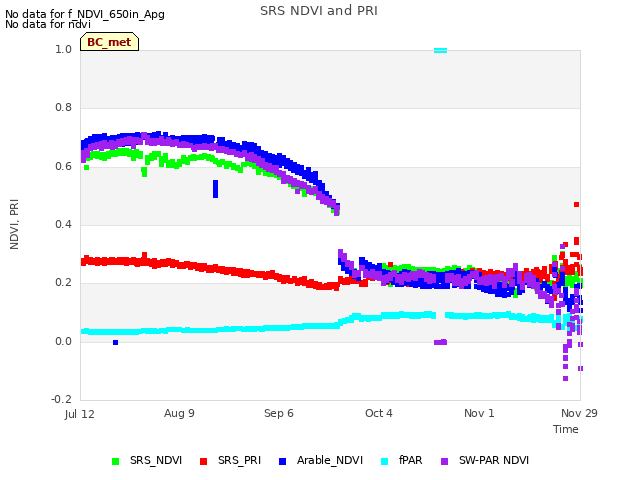Click the 0.4 y-axis tick label
640x480 pixels.
(x=63, y=224)
